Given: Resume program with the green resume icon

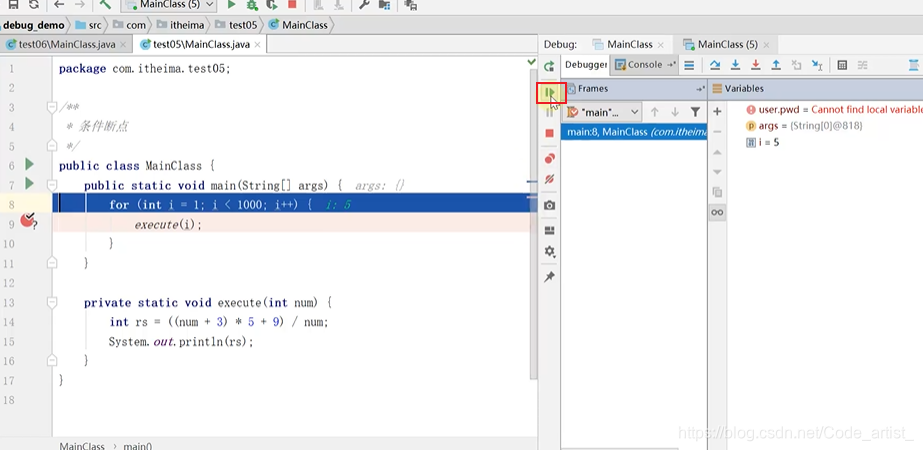Looking at the screenshot, I should coord(549,92).
